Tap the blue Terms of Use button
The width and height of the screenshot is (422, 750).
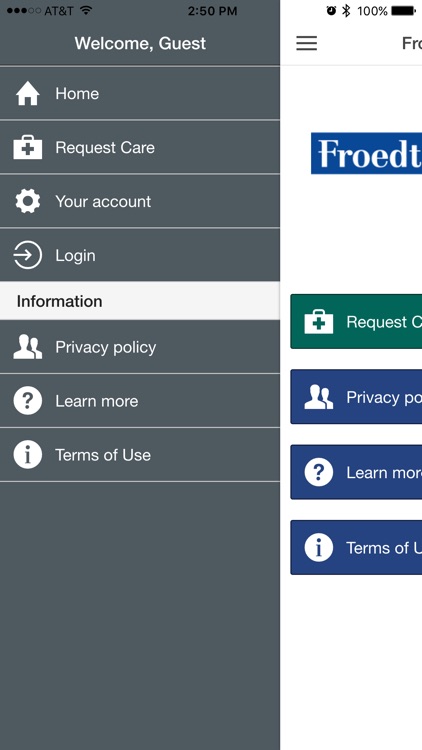pos(356,547)
